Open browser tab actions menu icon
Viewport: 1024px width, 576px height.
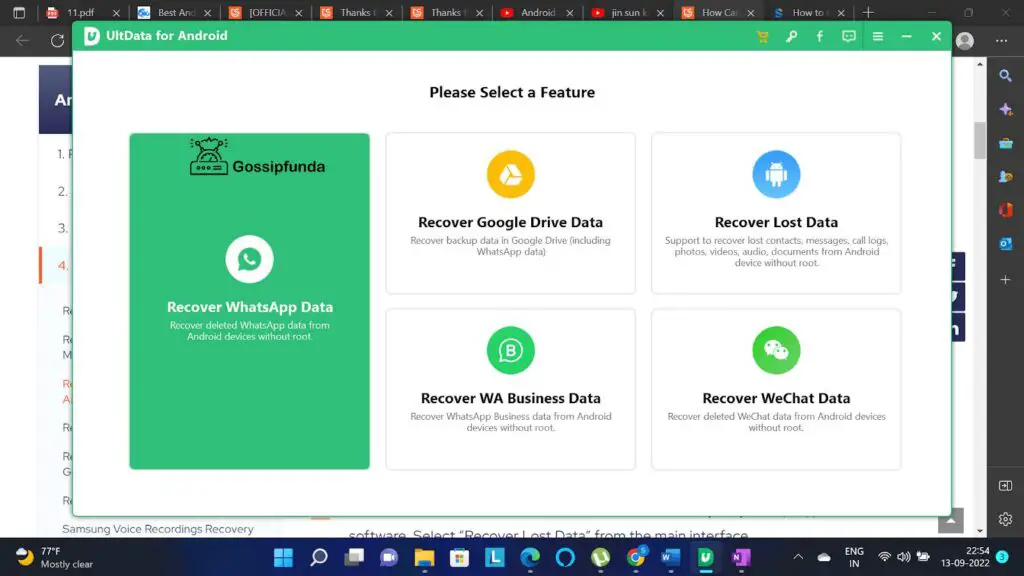[19, 12]
